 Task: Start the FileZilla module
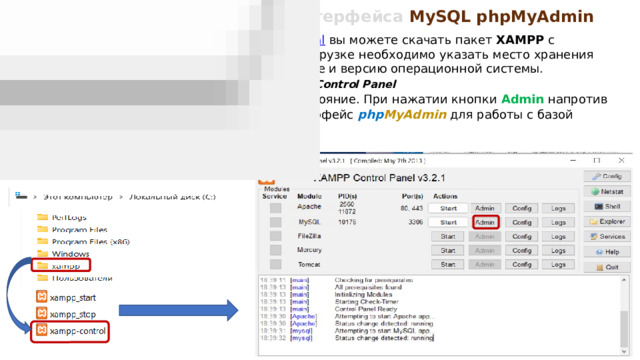(448, 237)
